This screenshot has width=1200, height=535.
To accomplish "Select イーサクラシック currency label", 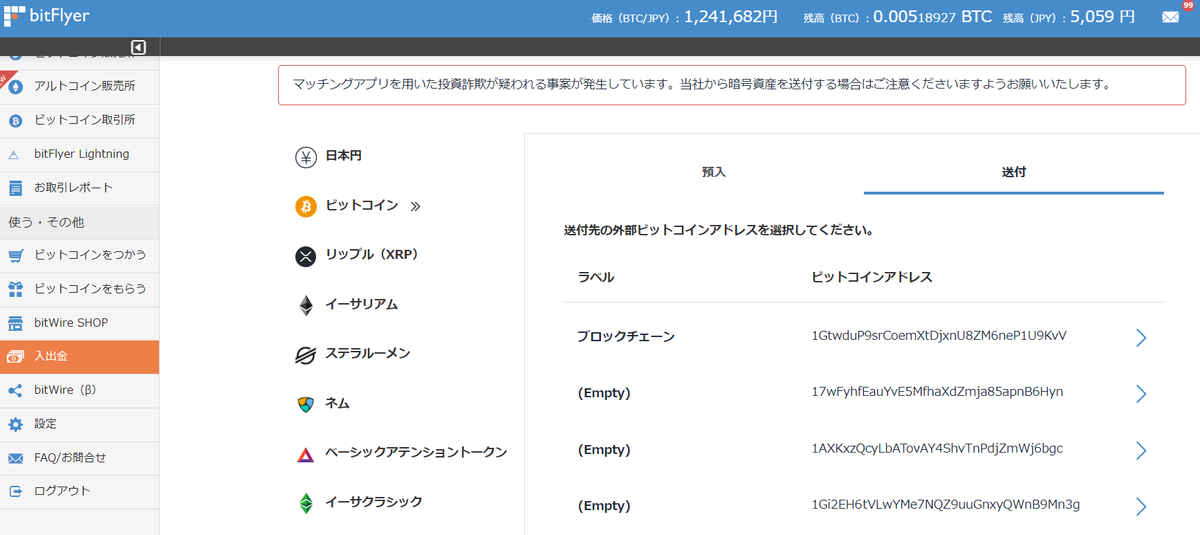I will point(374,502).
